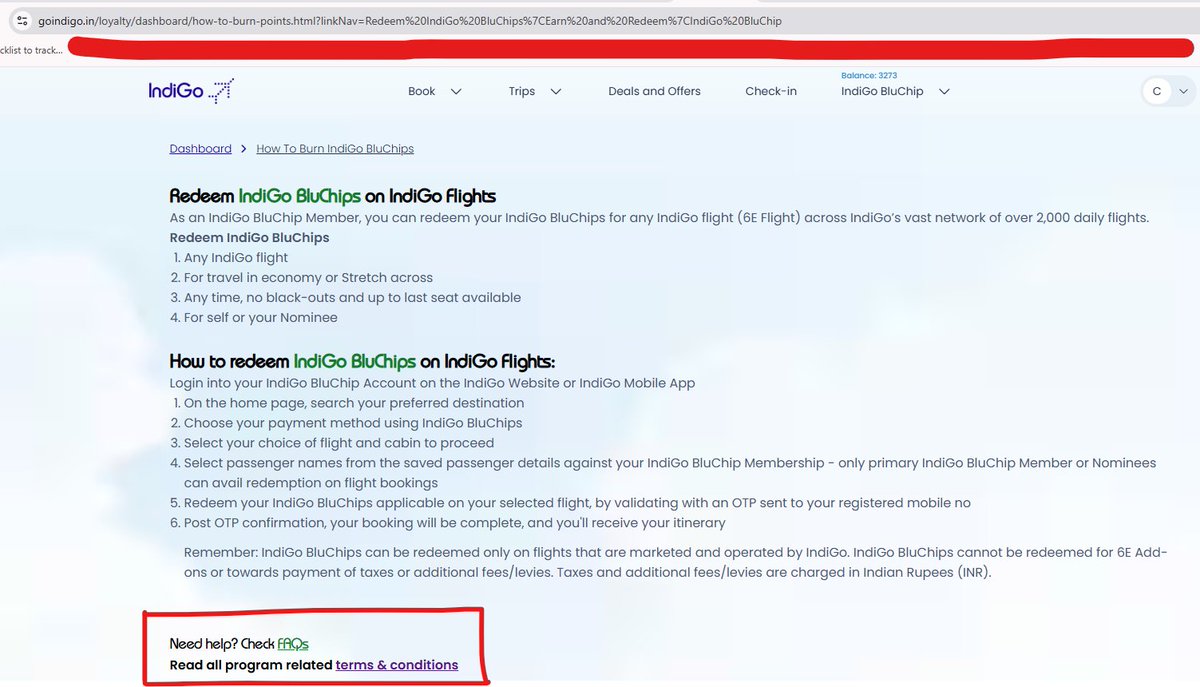Expand the Trips menu chevron
This screenshot has height=687, width=1200.
556,91
